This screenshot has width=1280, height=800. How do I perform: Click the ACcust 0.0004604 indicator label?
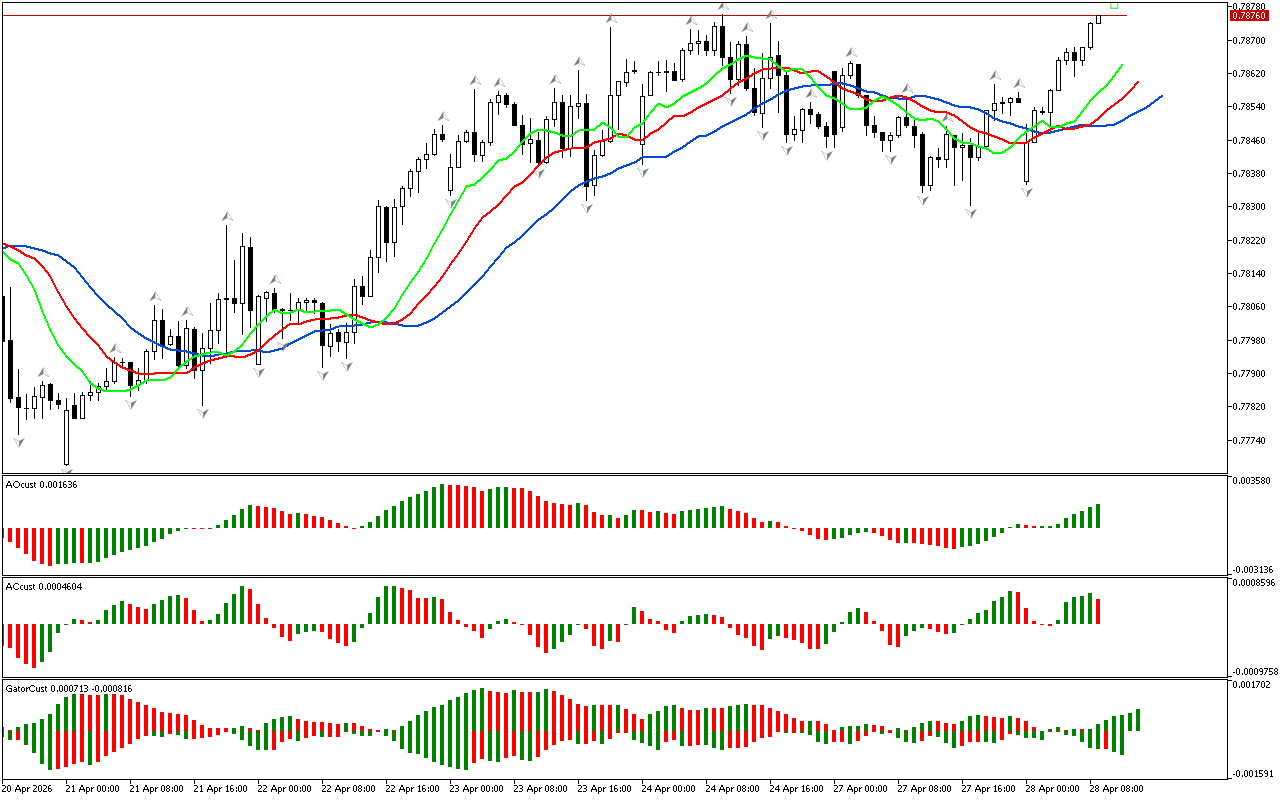[43, 586]
